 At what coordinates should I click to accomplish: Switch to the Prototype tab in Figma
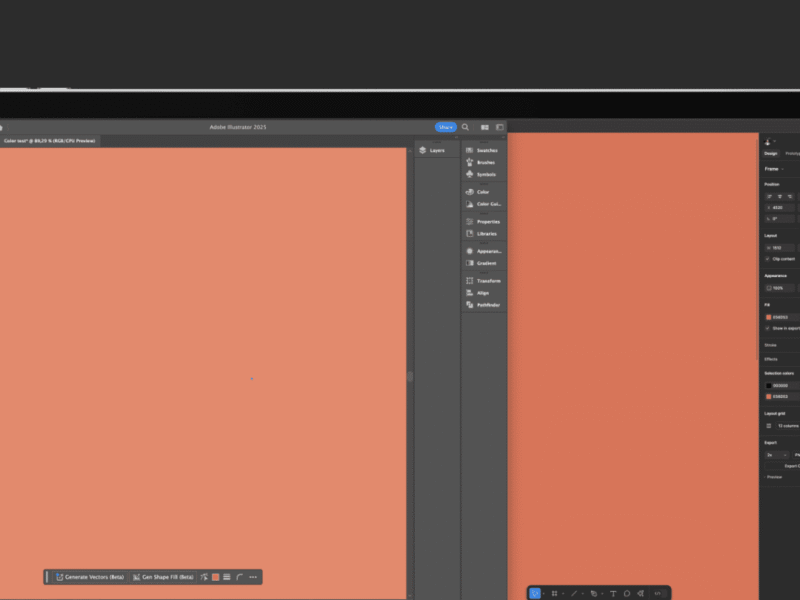point(792,154)
